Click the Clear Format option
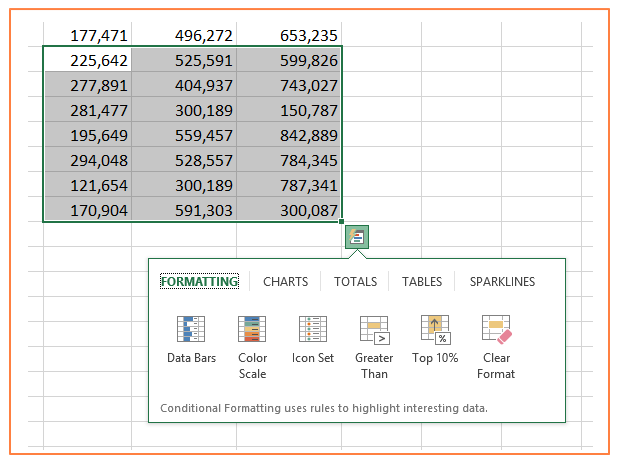This screenshot has height=461, width=619. pyautogui.click(x=496, y=345)
